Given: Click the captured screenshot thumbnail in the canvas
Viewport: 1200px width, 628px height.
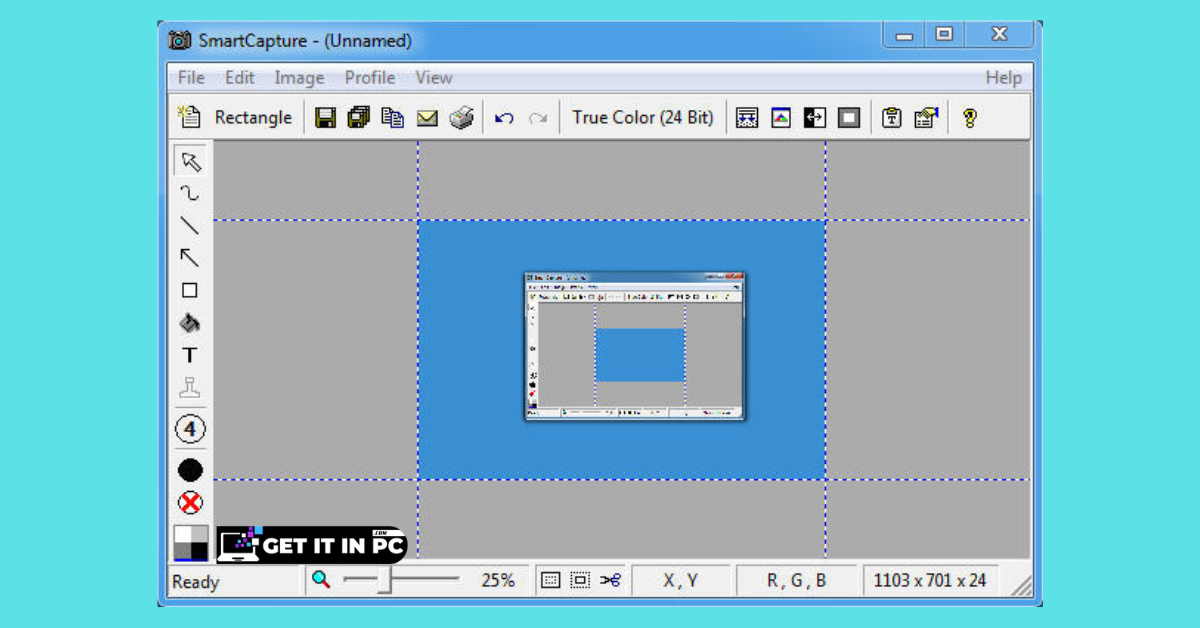Looking at the screenshot, I should 635,346.
